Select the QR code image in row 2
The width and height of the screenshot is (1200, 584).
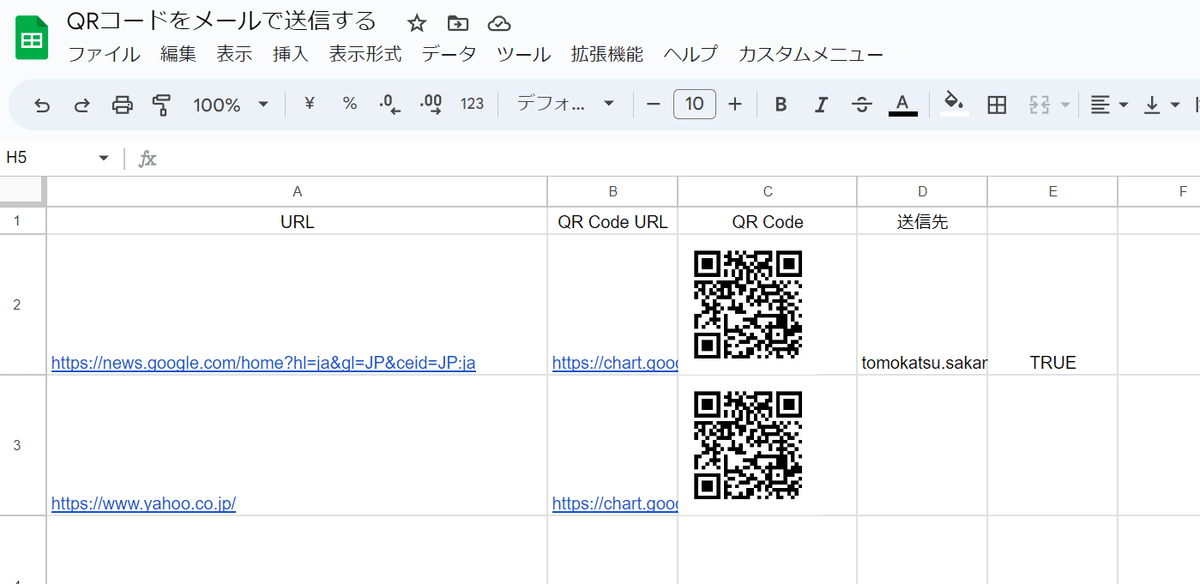(x=748, y=304)
